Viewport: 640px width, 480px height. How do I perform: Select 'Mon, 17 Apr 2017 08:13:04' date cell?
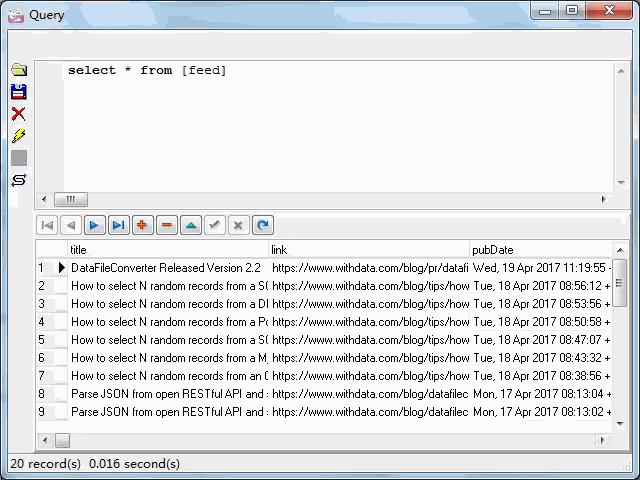[x=541, y=393]
